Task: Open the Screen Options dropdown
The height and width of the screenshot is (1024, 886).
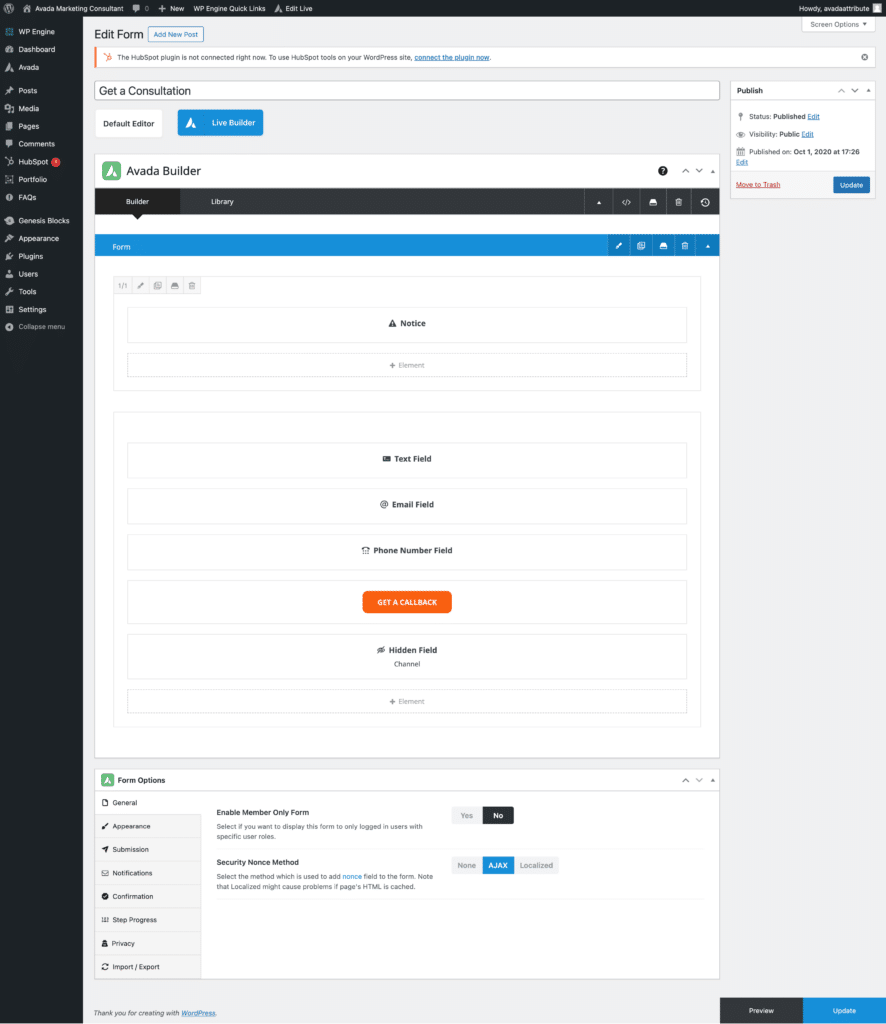Action: (838, 23)
